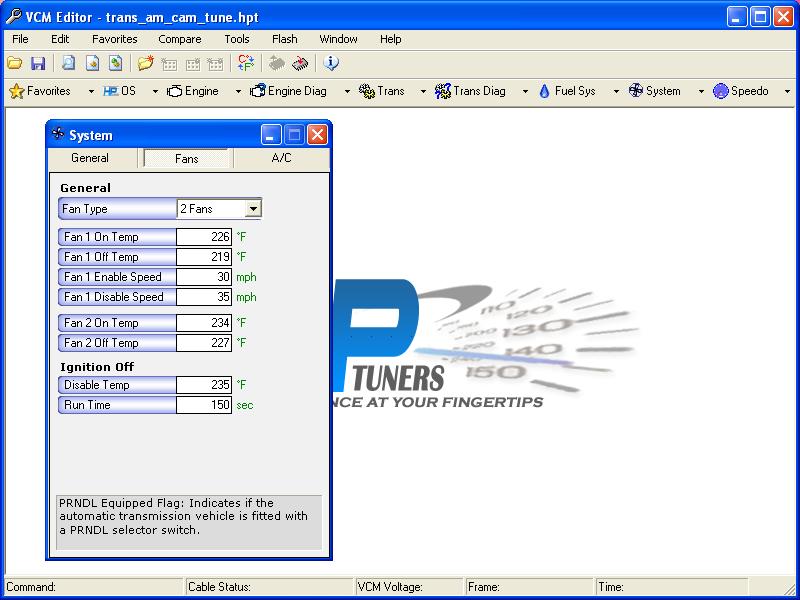Image resolution: width=800 pixels, height=600 pixels.
Task: Click the temperature units C/F conversion icon
Action: click(x=245, y=63)
